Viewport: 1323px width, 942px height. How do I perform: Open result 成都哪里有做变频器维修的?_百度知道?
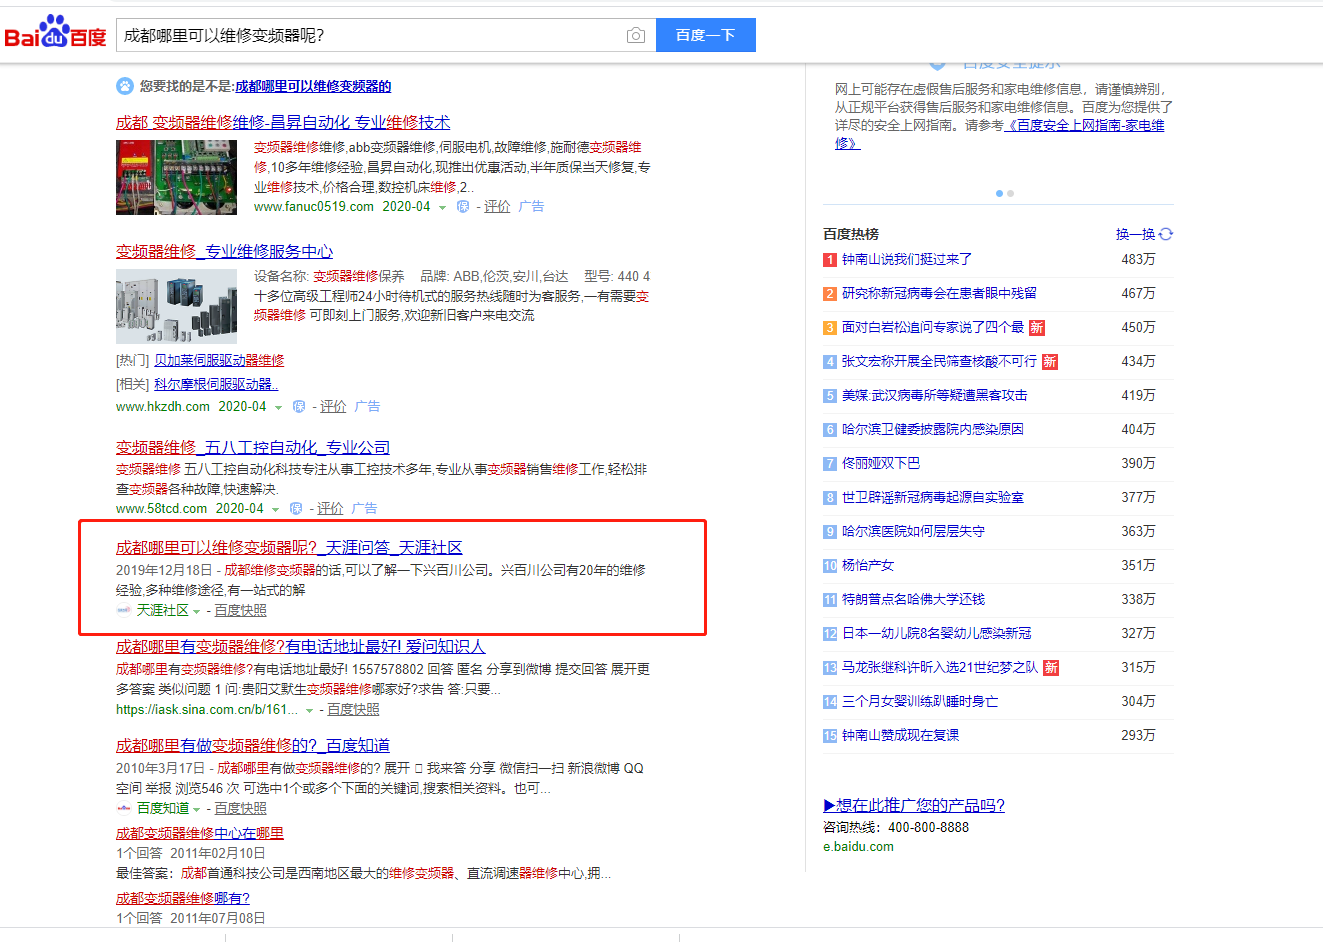tap(253, 745)
